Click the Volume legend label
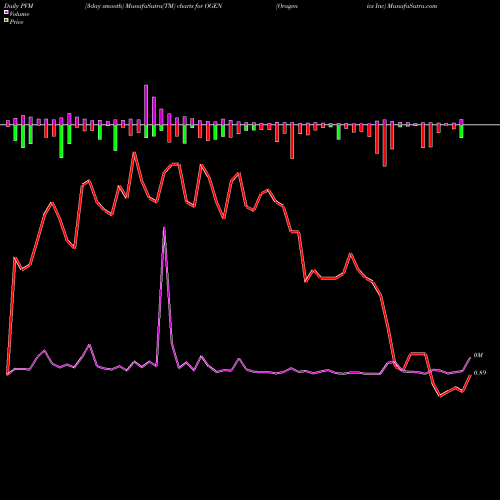Viewport: 500px width, 500px height. pyautogui.click(x=19, y=14)
